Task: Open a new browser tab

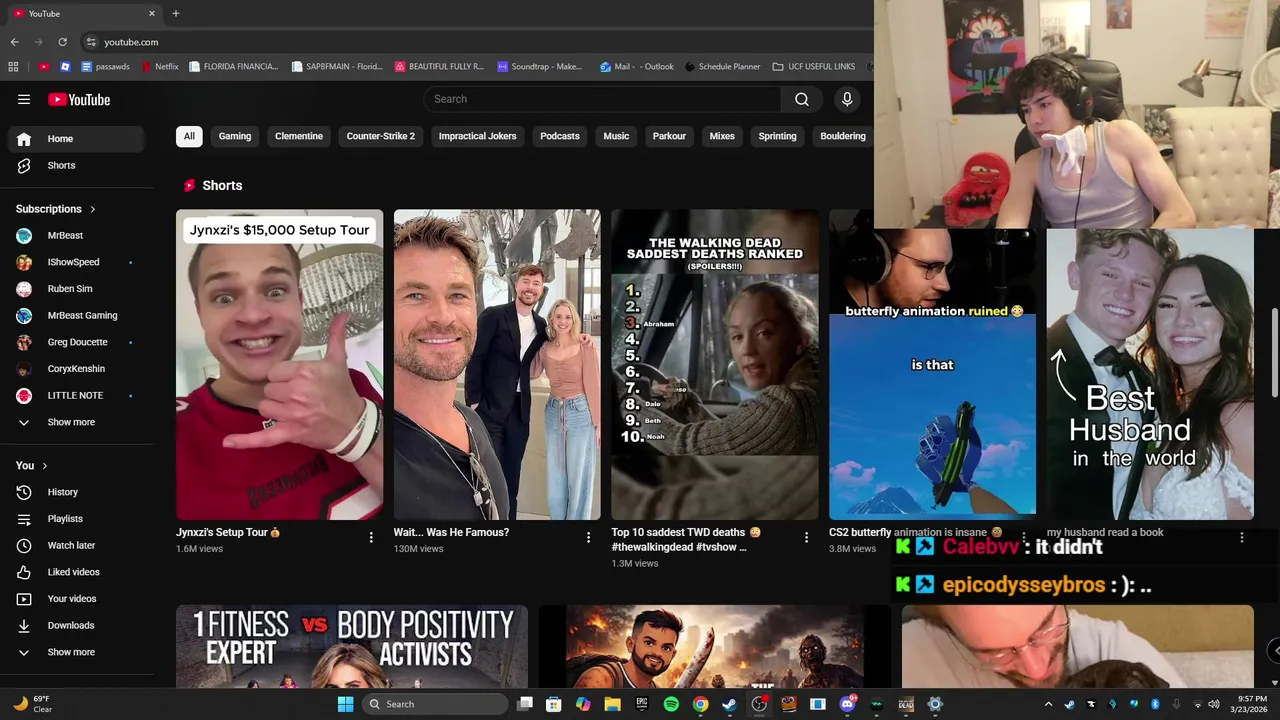Action: coord(176,13)
